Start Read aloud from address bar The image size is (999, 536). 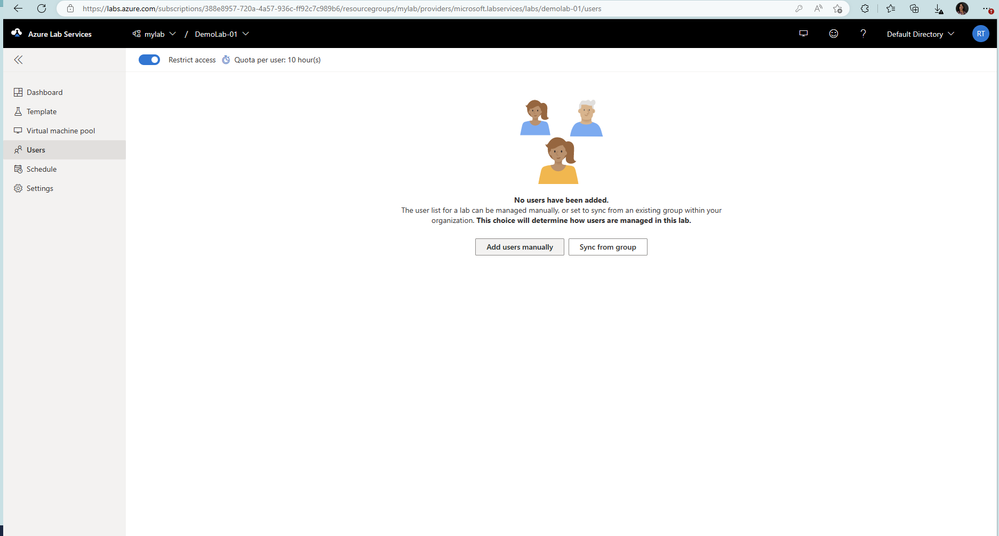click(818, 9)
